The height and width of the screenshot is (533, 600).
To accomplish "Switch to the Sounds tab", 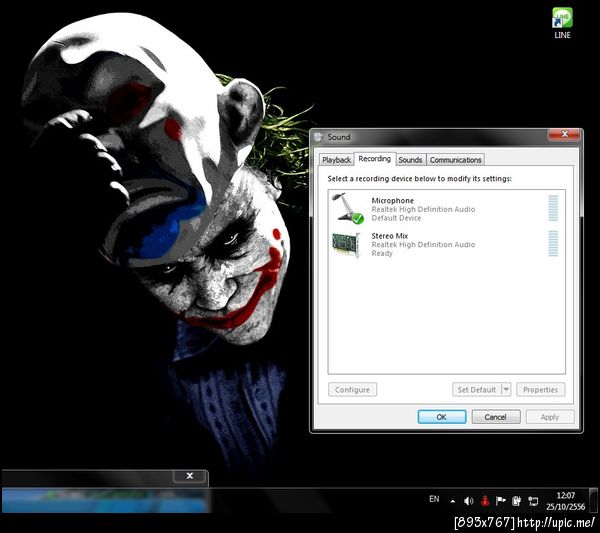I will pos(410,160).
